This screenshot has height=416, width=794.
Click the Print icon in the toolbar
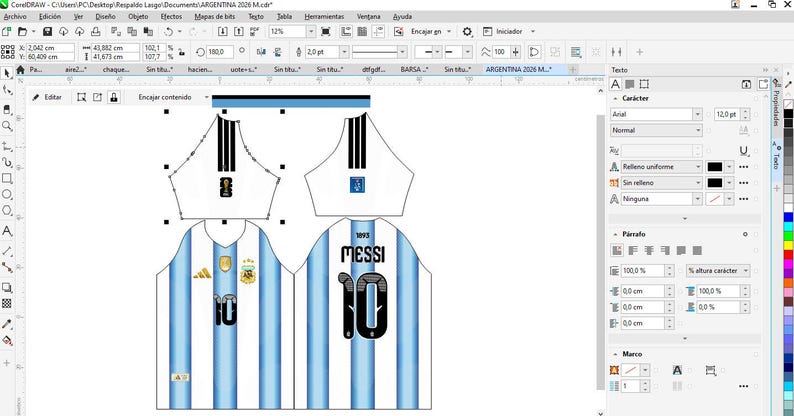tap(96, 31)
